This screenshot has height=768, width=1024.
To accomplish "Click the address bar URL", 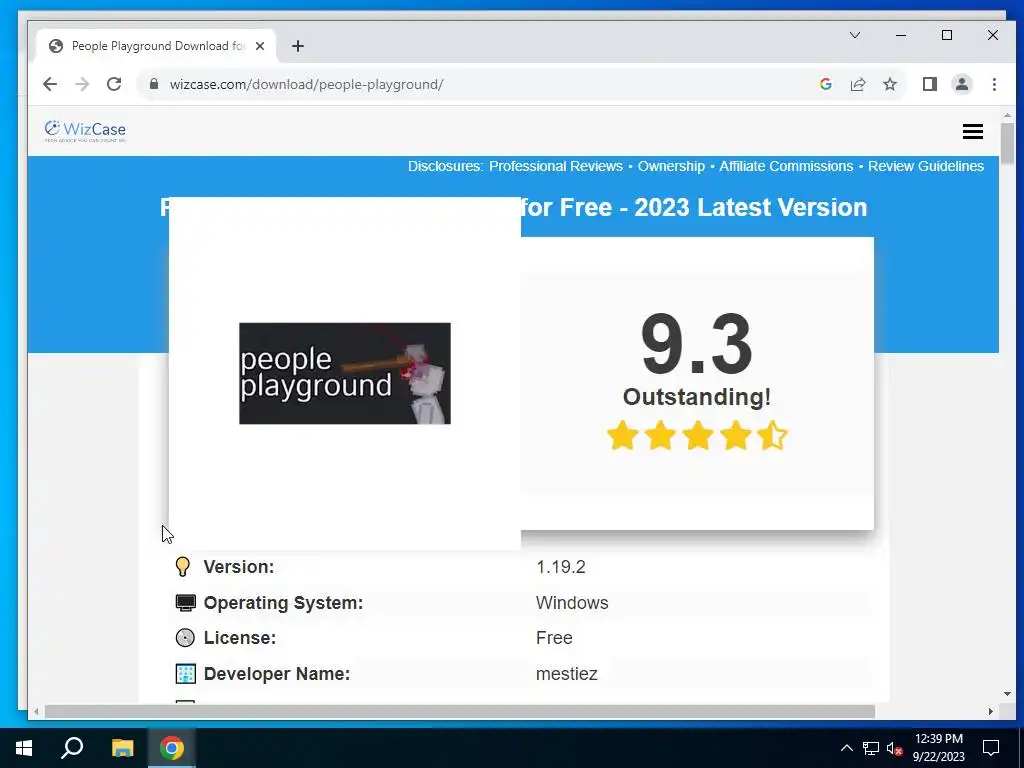I will click(x=306, y=84).
